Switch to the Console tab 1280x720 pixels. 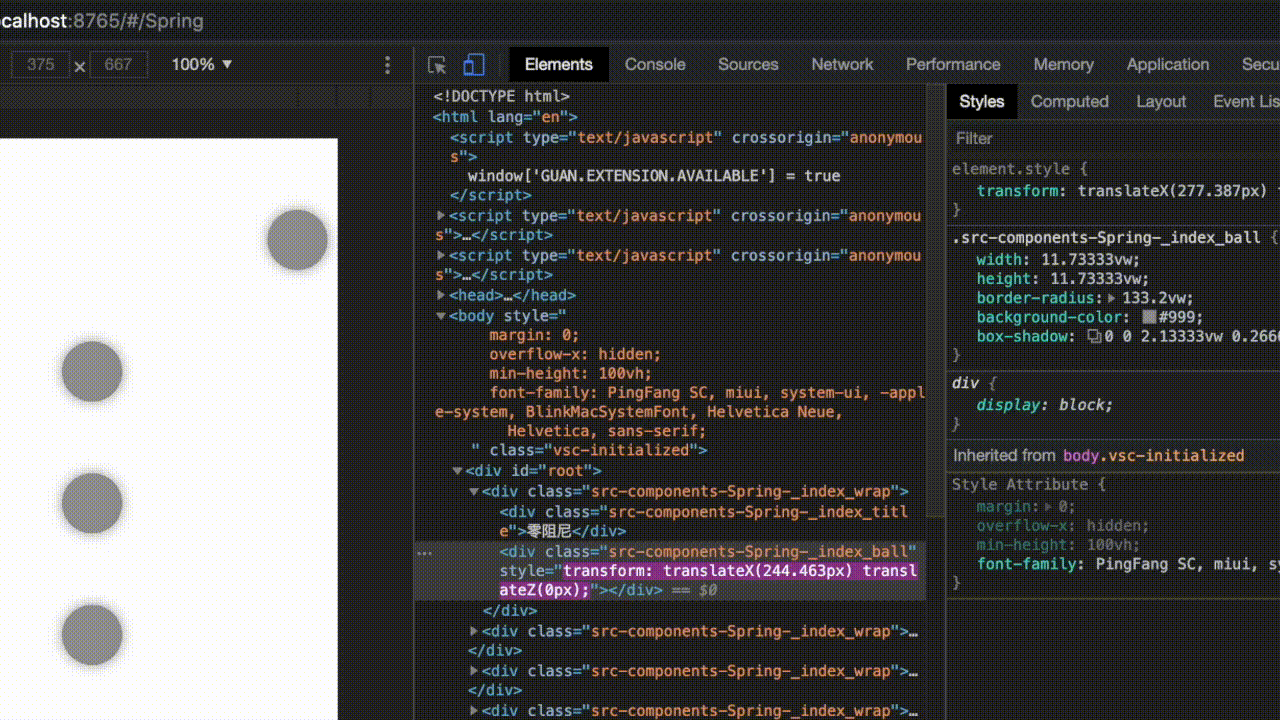tap(655, 65)
